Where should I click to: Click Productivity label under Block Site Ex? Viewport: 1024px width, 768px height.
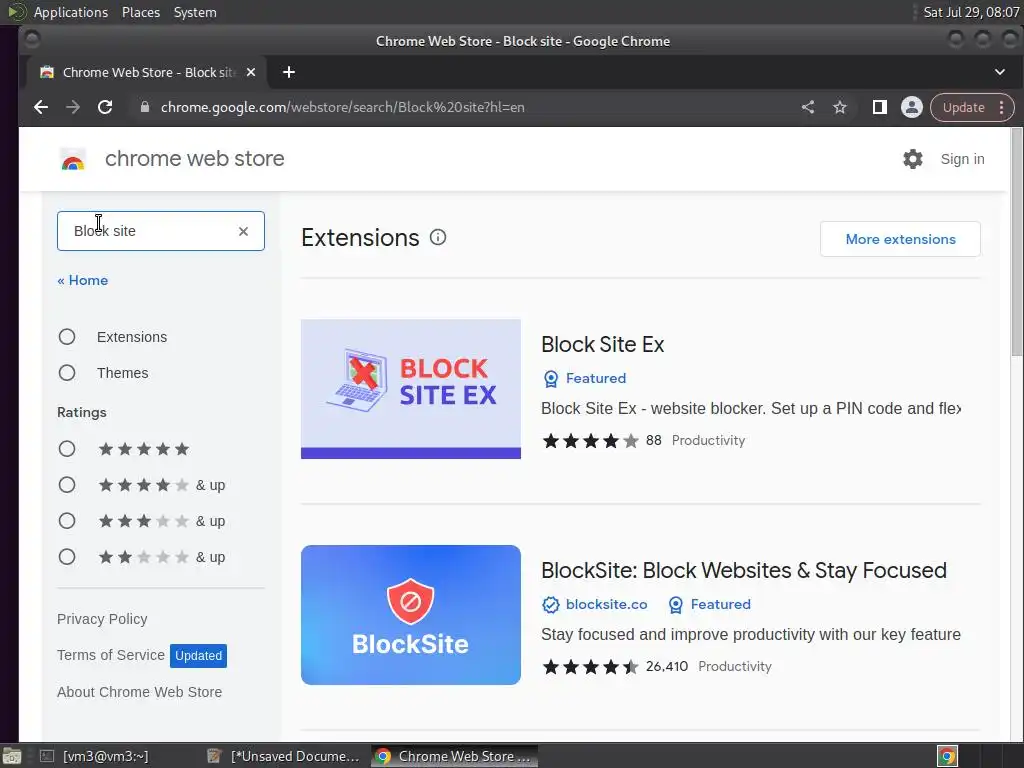(708, 441)
